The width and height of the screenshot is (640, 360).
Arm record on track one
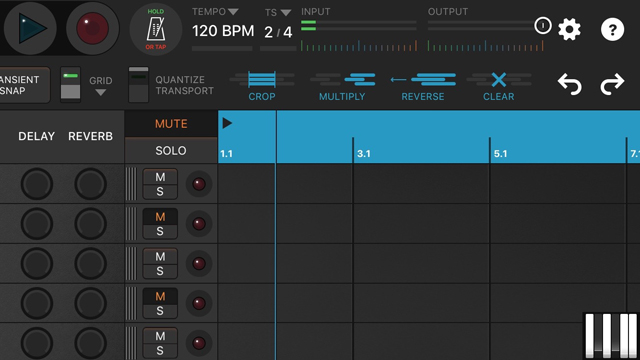[199, 184]
